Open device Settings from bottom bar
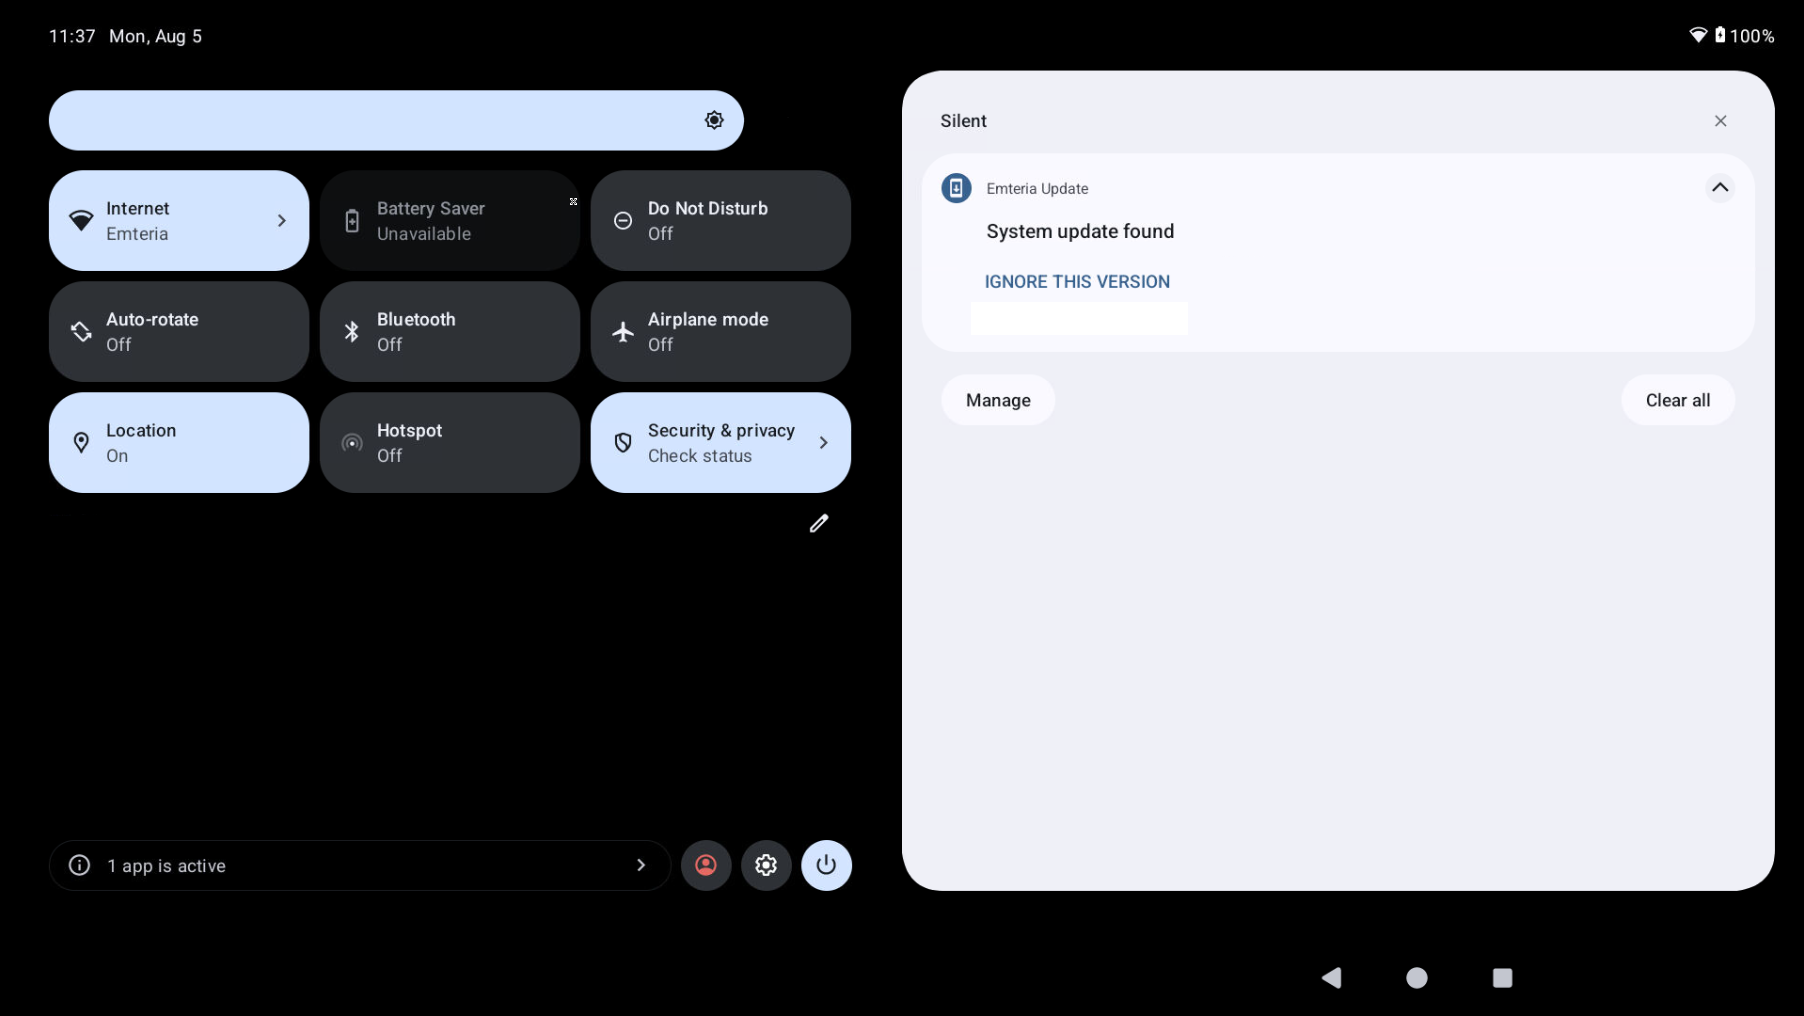The image size is (1804, 1016). [x=766, y=865]
